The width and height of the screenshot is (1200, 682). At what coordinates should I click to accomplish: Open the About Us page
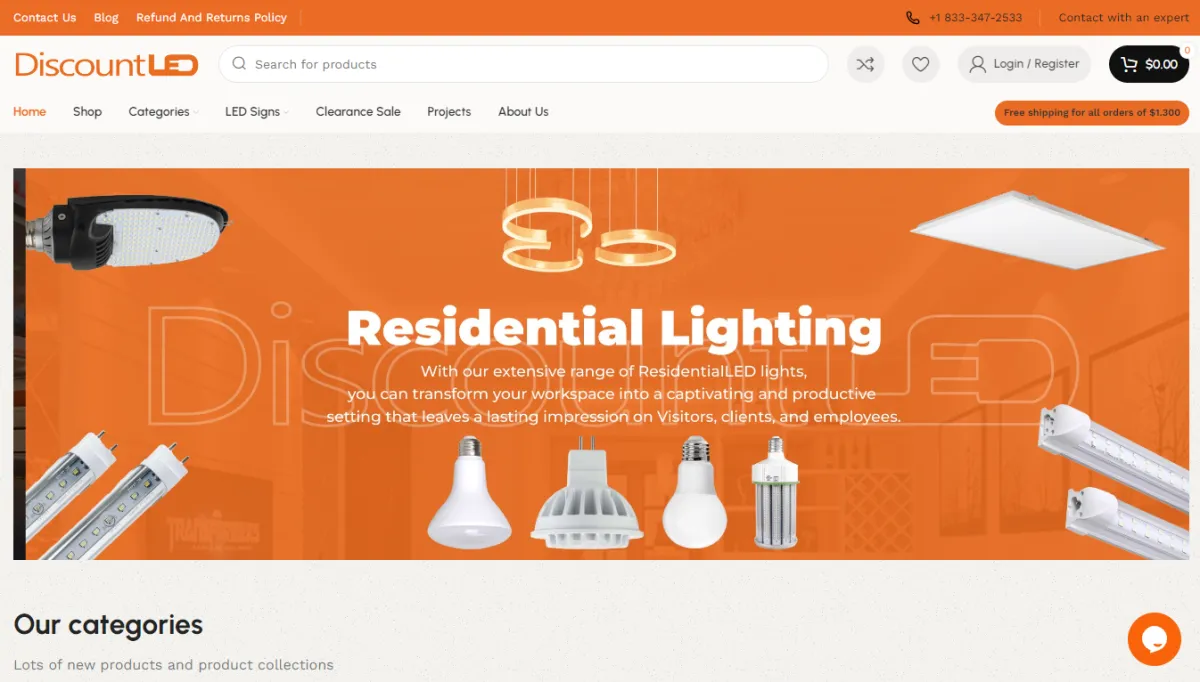pos(523,112)
